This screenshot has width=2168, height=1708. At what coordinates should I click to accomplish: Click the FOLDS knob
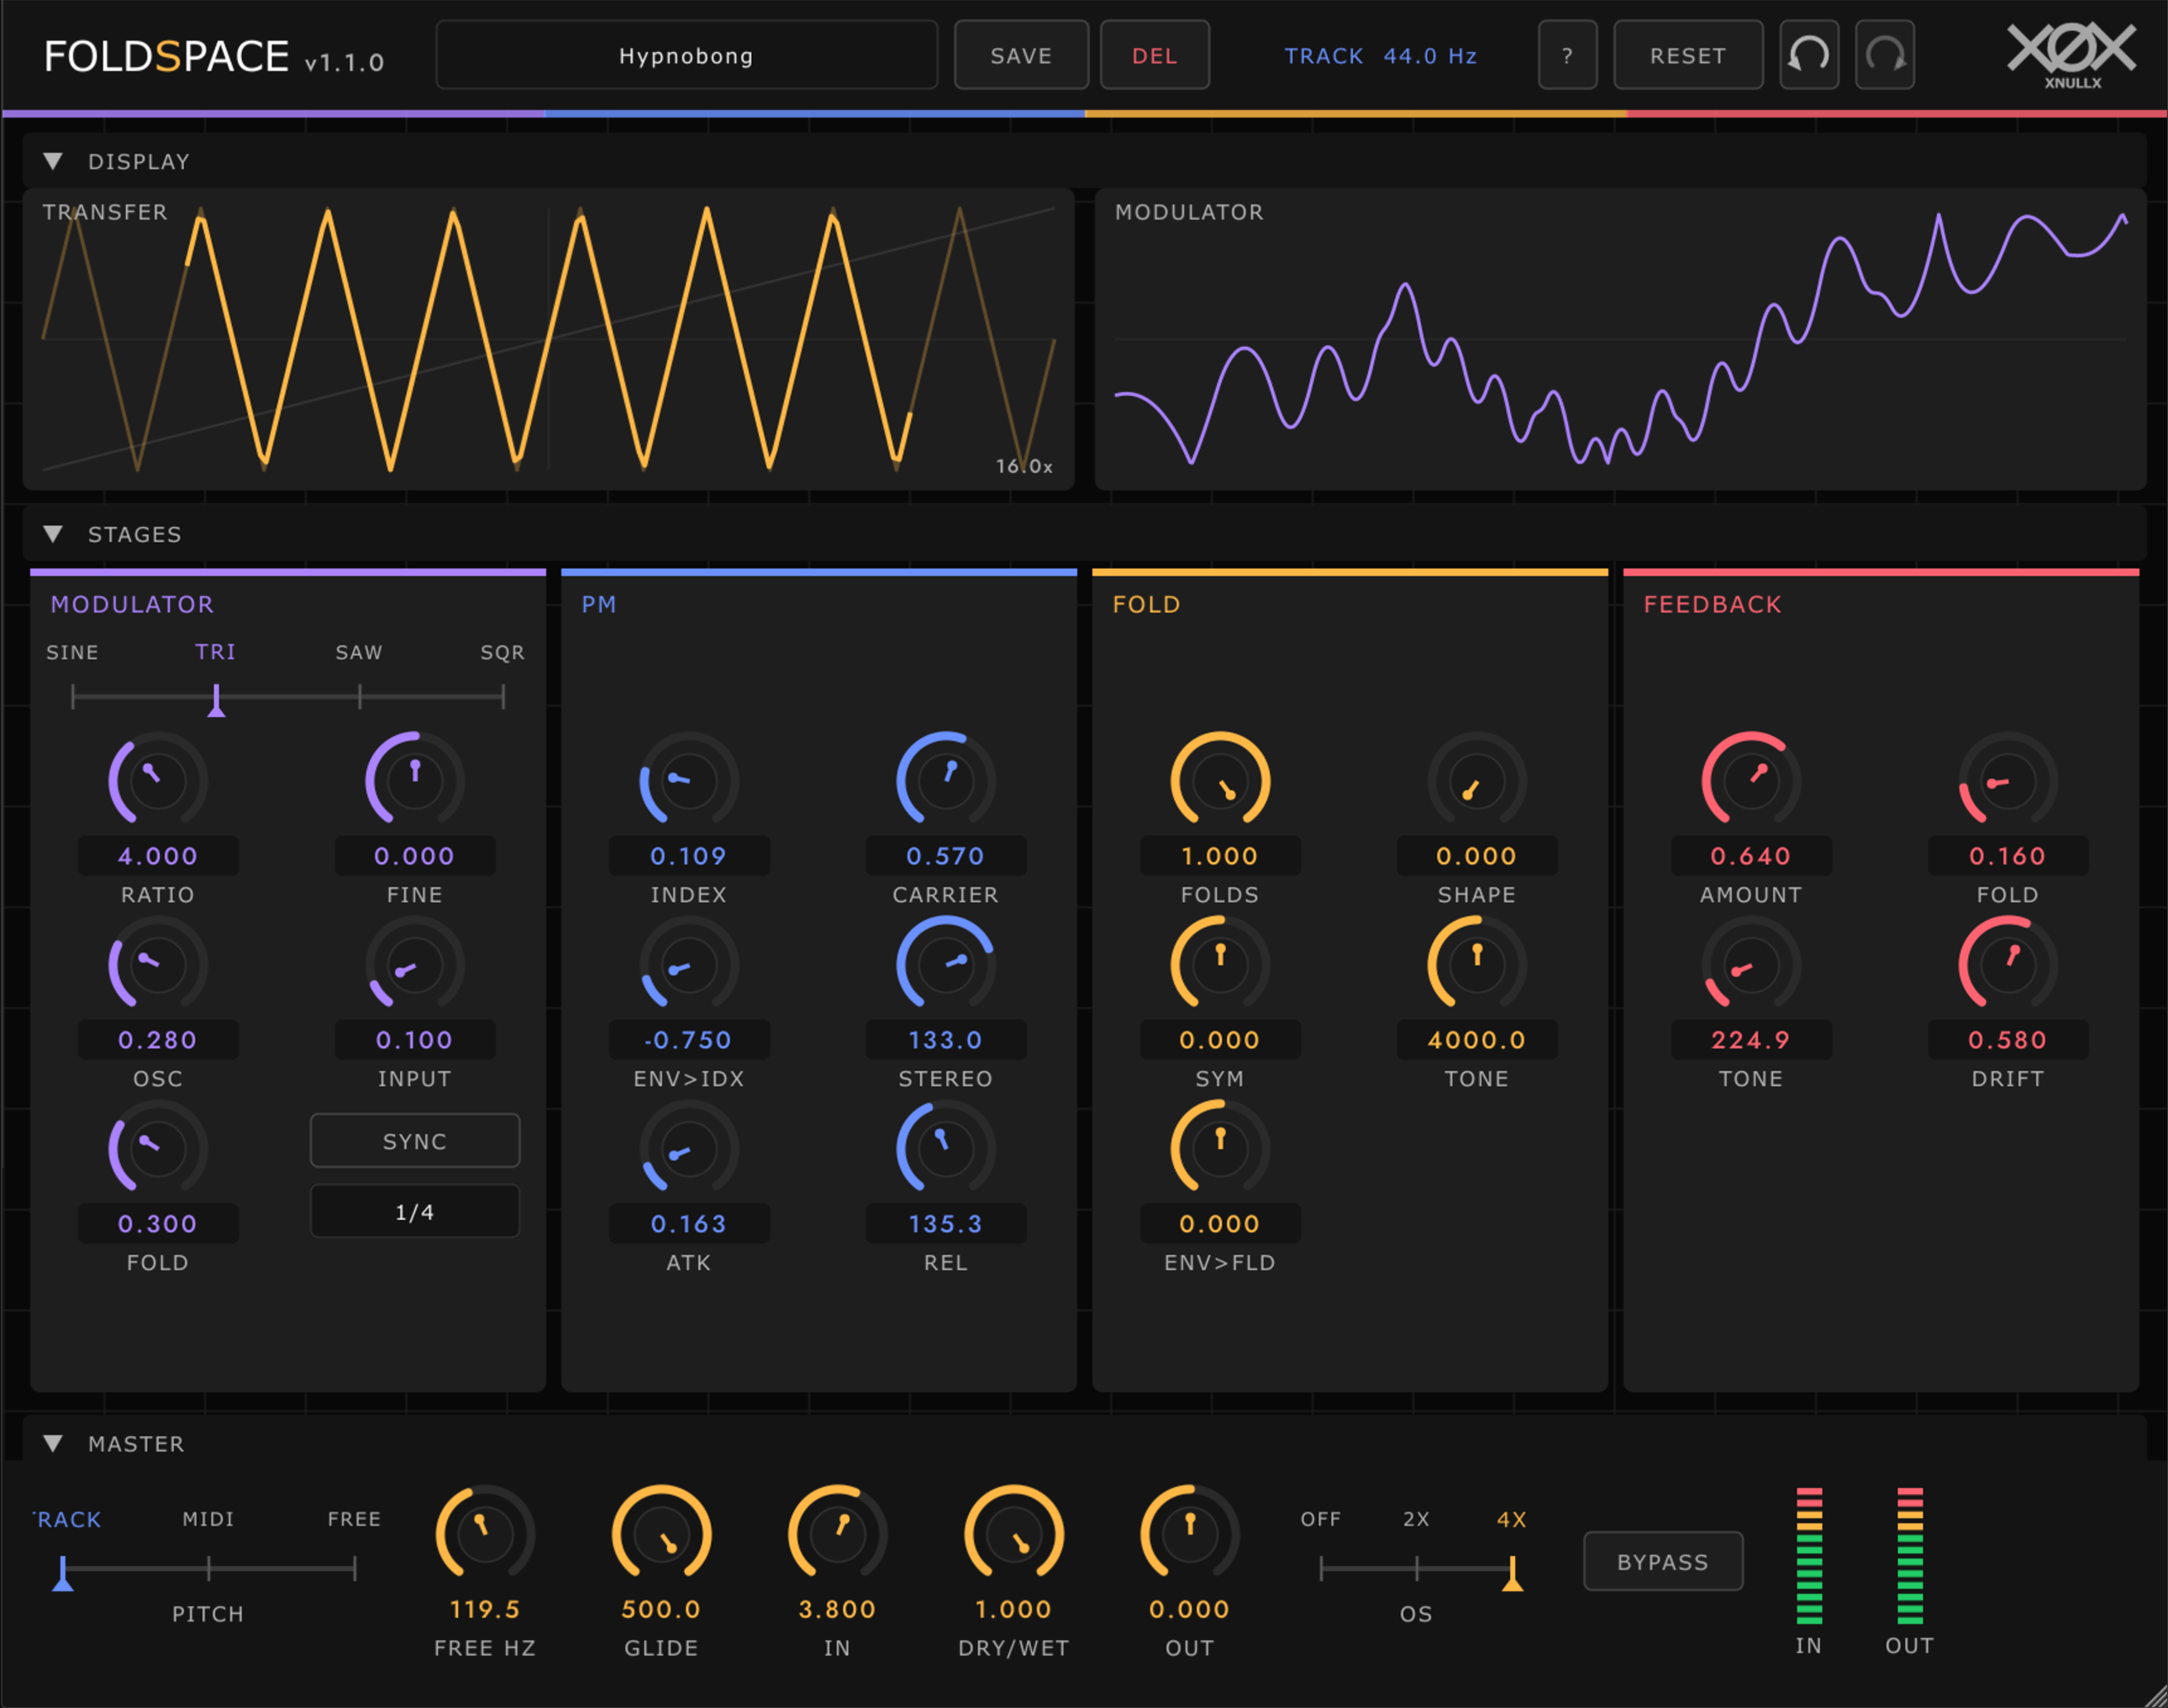[1220, 780]
